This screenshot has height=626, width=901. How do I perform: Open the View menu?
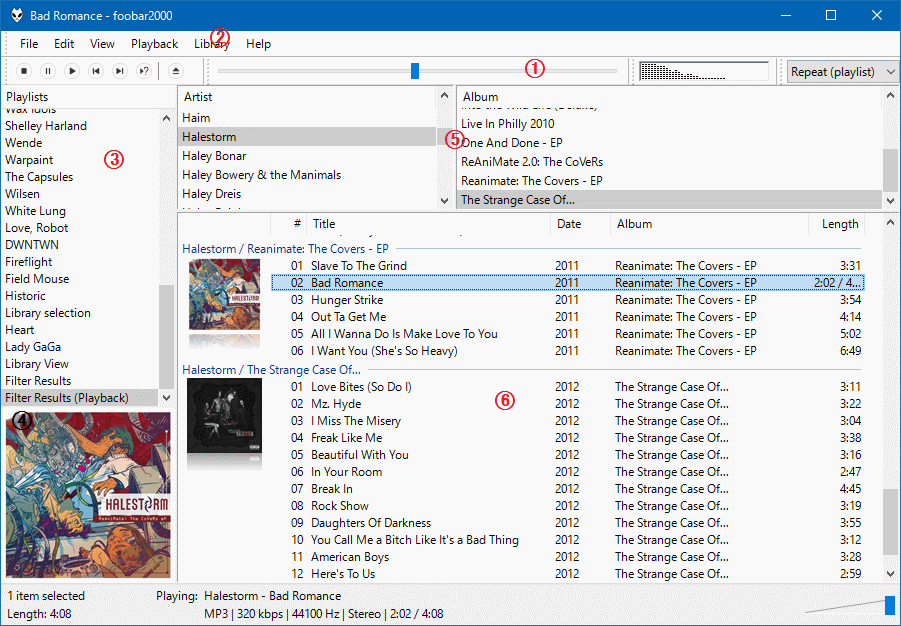pos(102,44)
